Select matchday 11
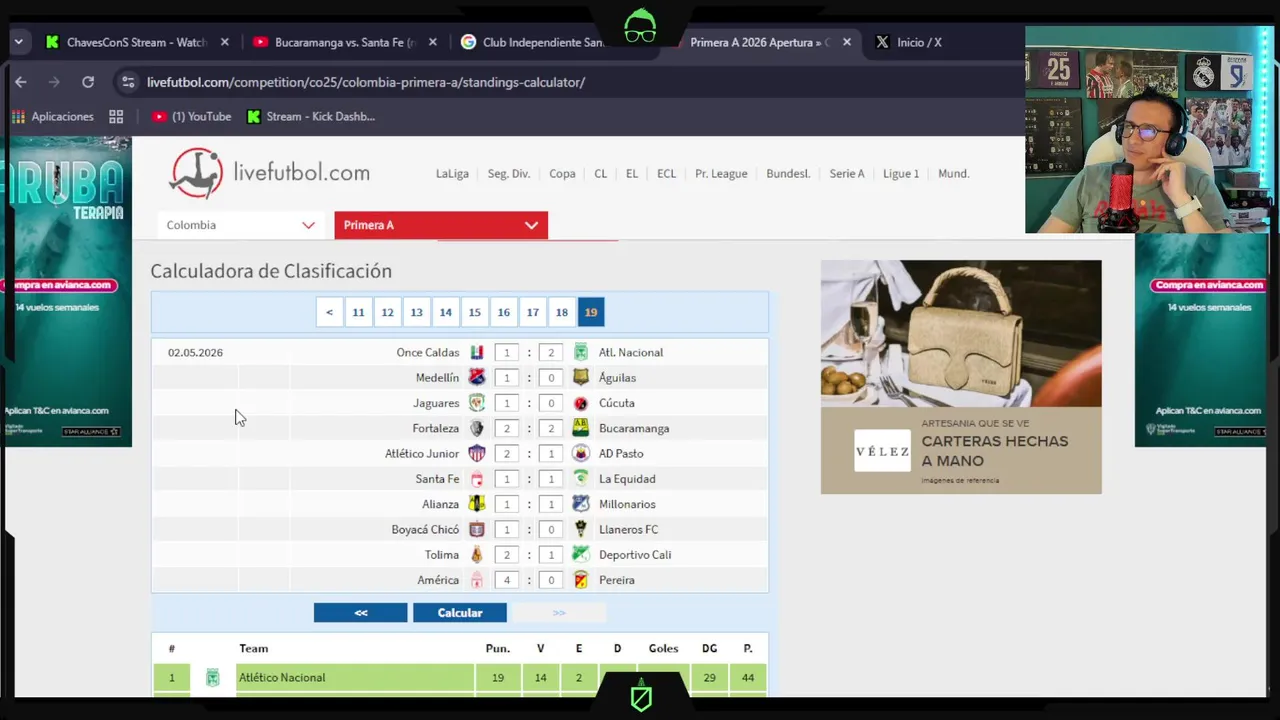 click(x=358, y=312)
